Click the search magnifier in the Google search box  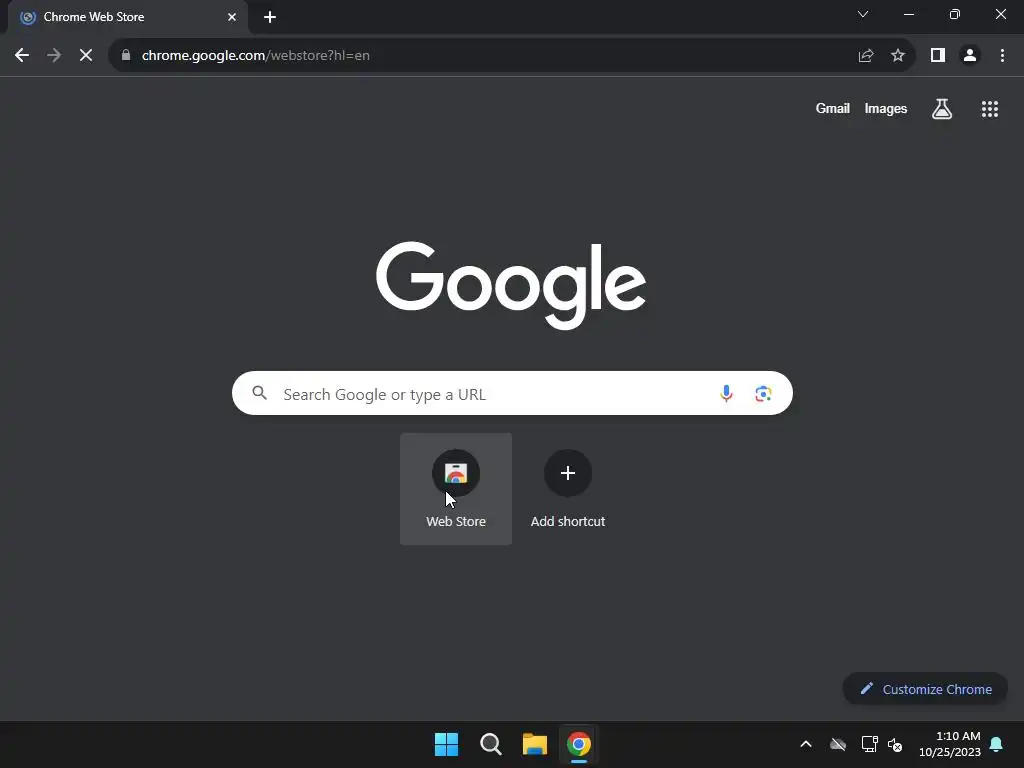(x=260, y=393)
